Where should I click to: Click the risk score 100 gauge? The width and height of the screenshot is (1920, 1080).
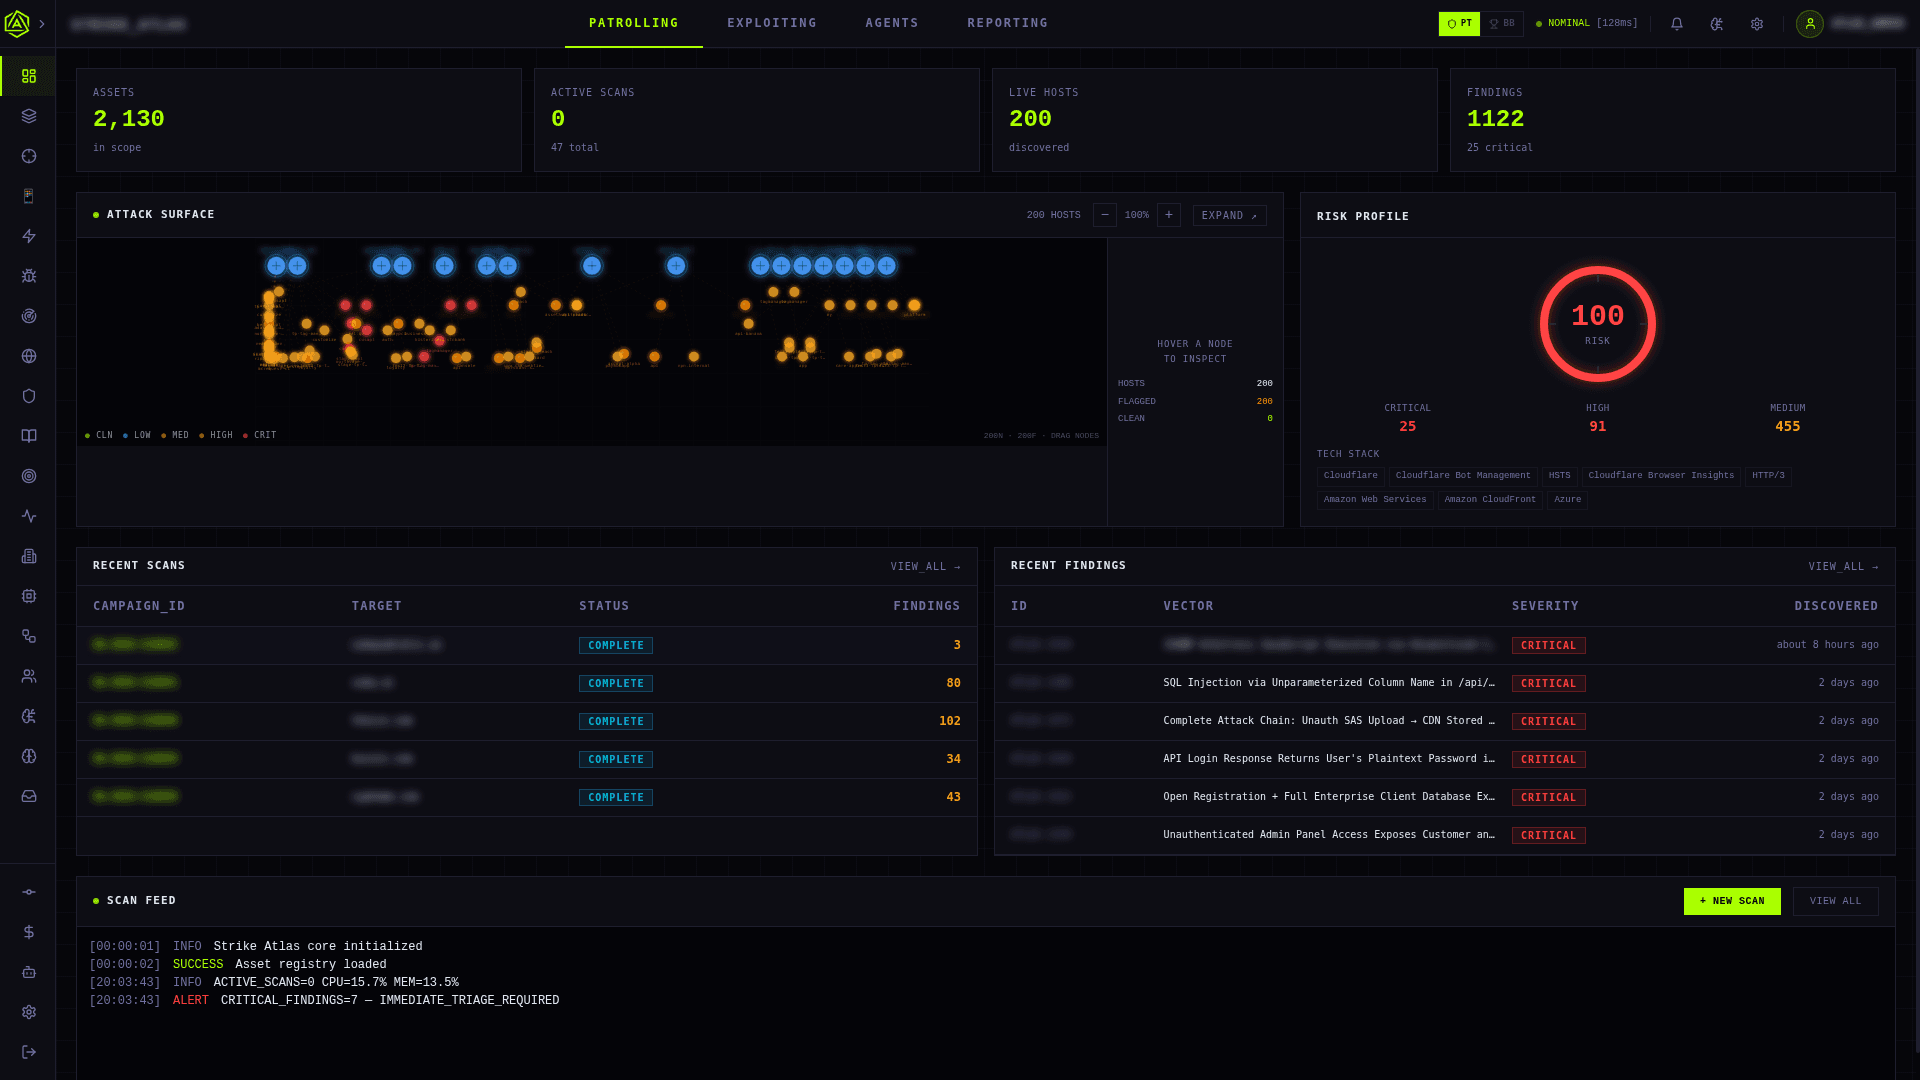1598,324
